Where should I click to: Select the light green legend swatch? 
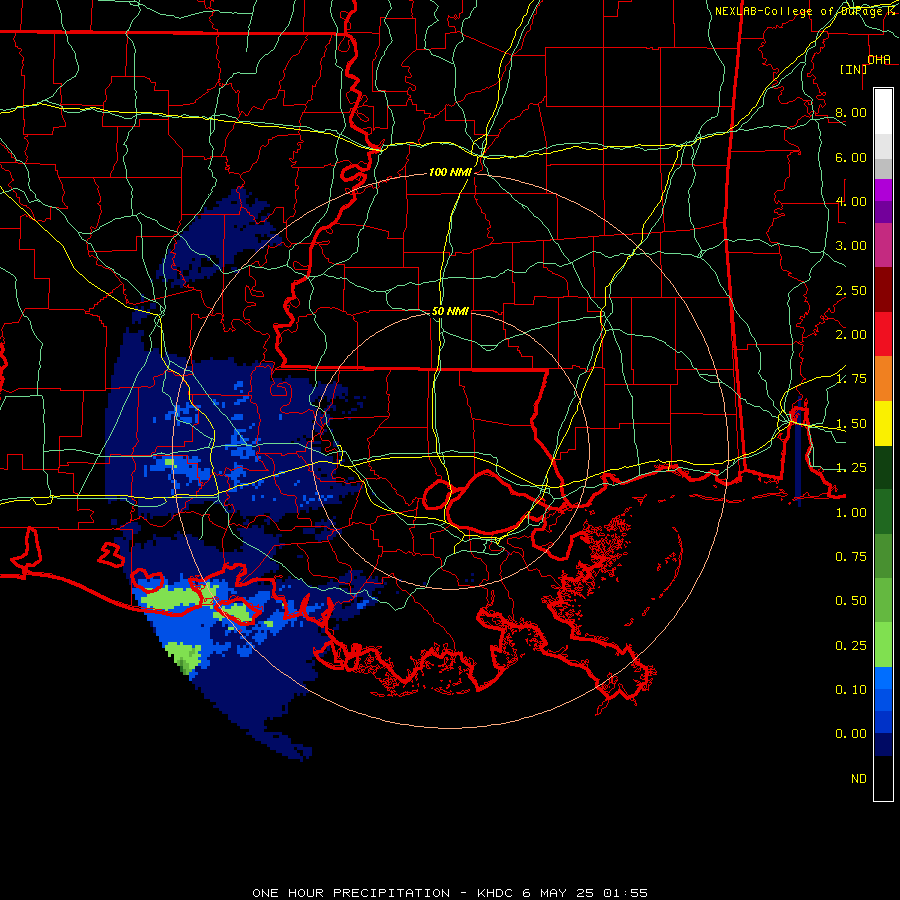pyautogui.click(x=883, y=645)
